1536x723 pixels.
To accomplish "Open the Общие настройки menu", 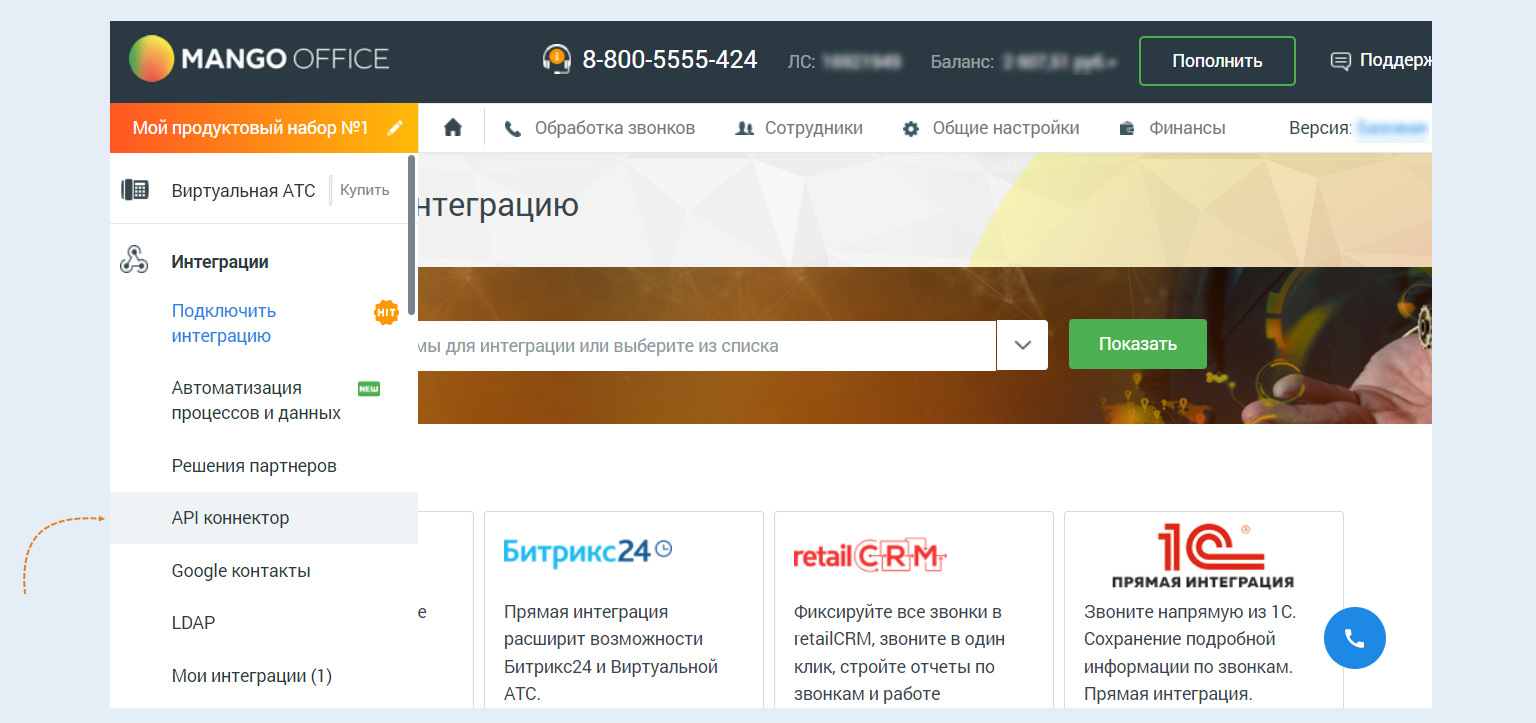I will 991,128.
